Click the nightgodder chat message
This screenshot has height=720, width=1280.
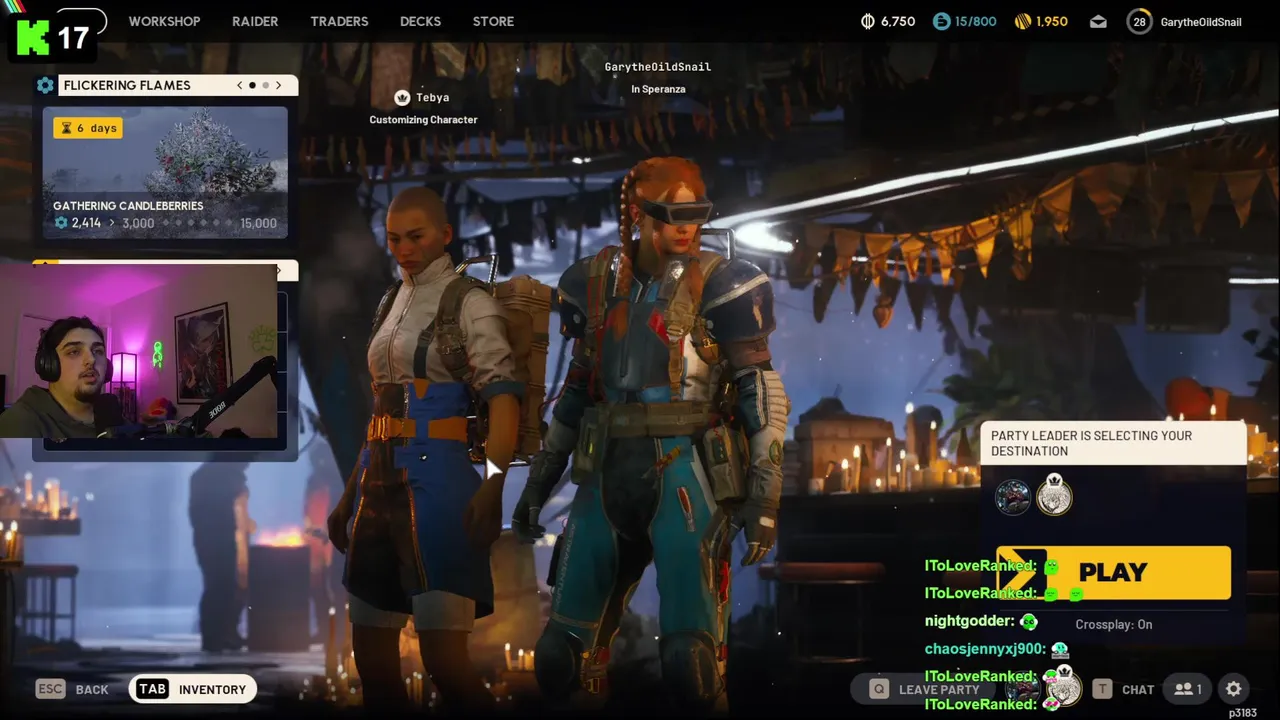(981, 621)
